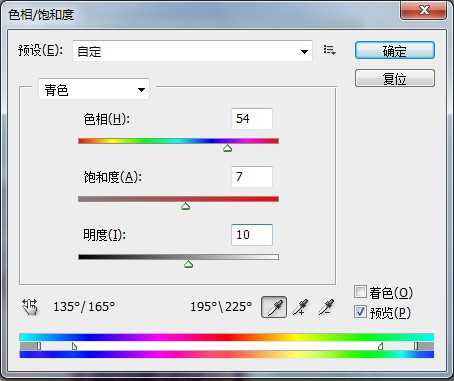Click the 195°\225° range text
This screenshot has height=381, width=454.
[x=221, y=306]
